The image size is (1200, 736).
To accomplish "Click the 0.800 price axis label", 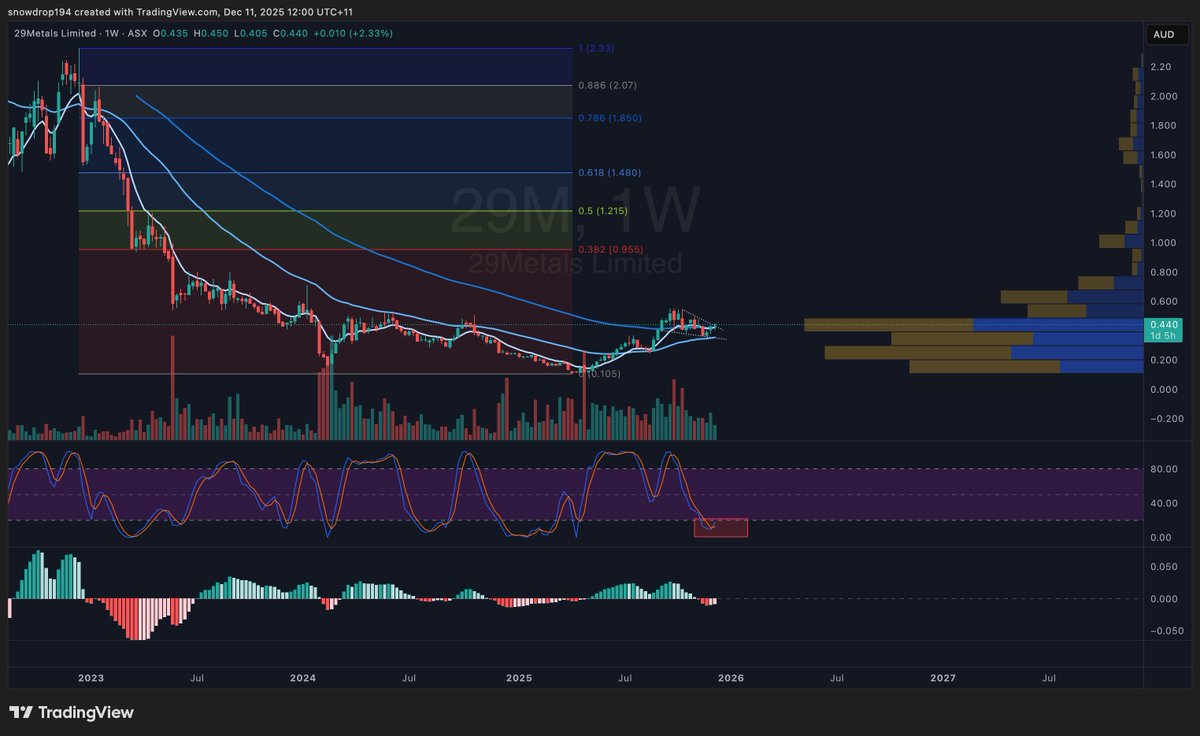I will click(x=1163, y=272).
